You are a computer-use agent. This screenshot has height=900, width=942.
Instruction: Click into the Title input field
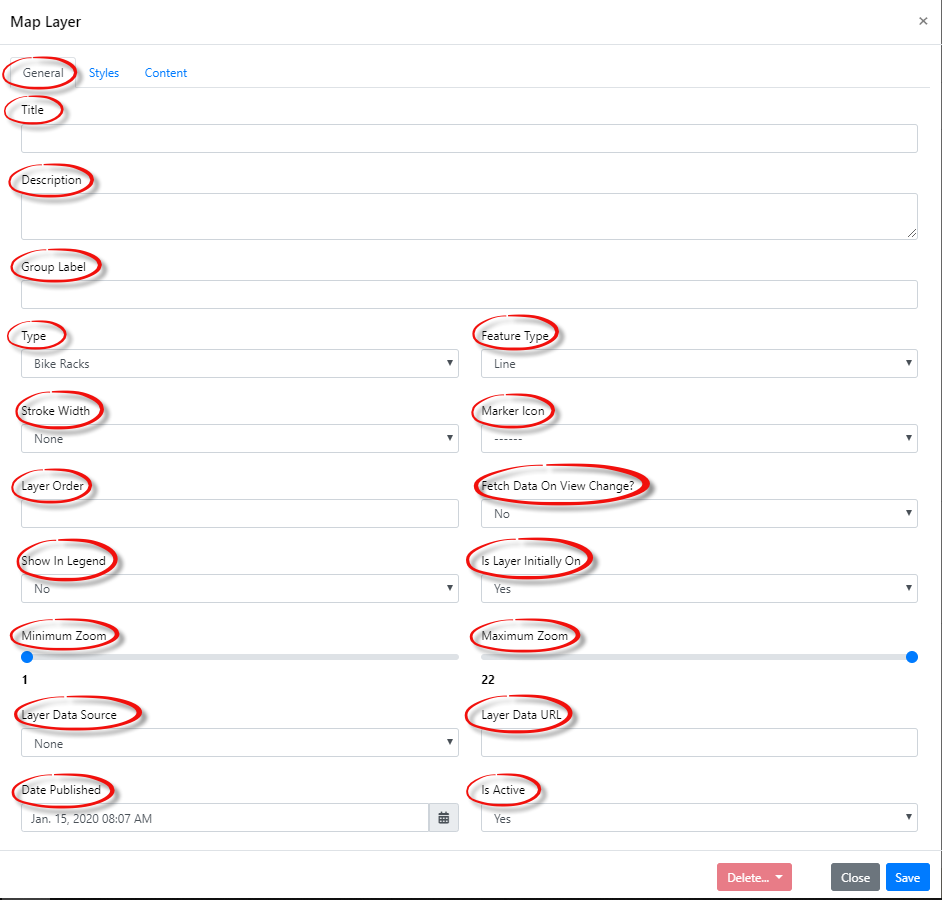469,139
